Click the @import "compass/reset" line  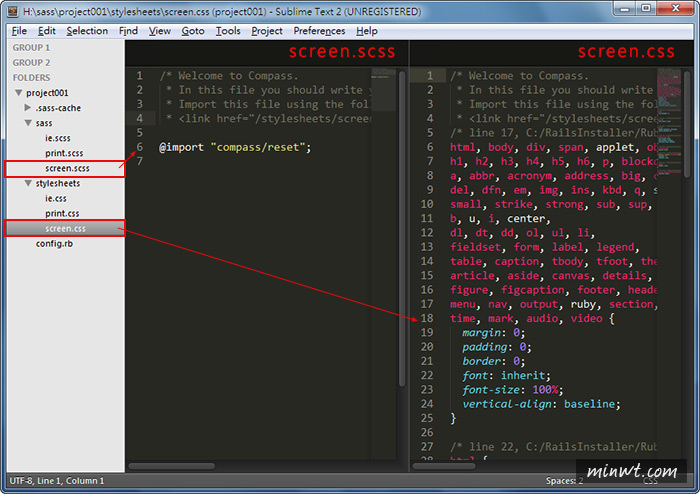(235, 147)
